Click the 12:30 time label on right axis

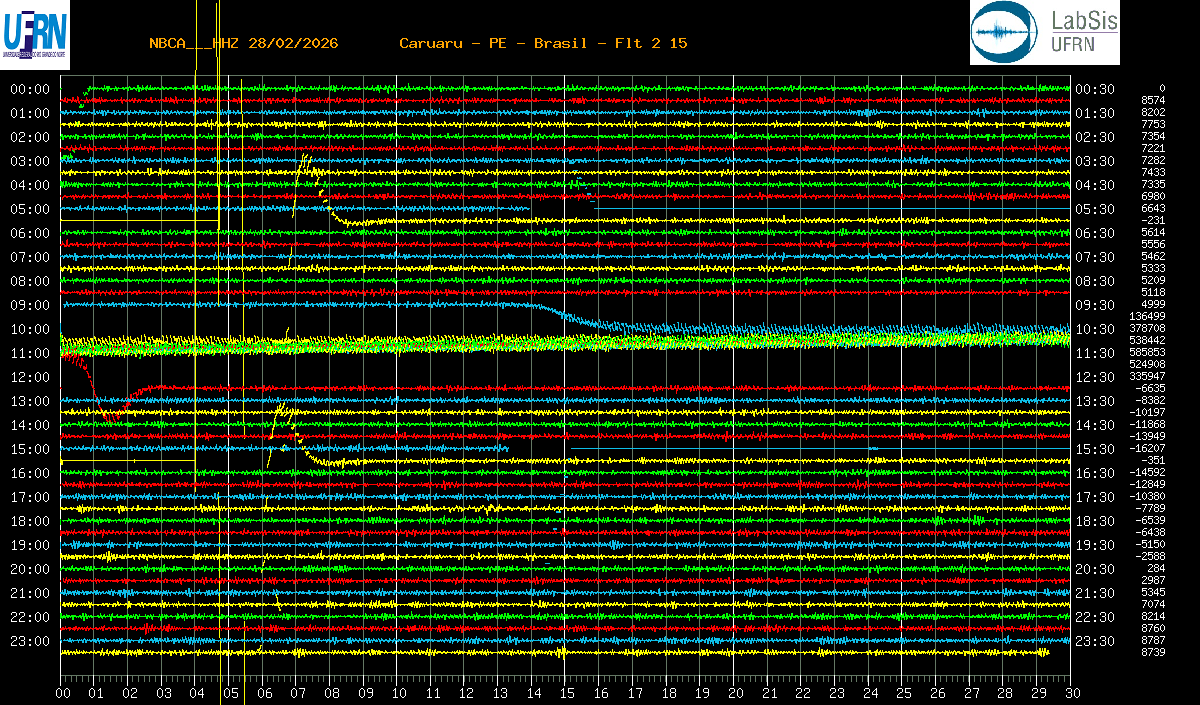tap(1095, 377)
